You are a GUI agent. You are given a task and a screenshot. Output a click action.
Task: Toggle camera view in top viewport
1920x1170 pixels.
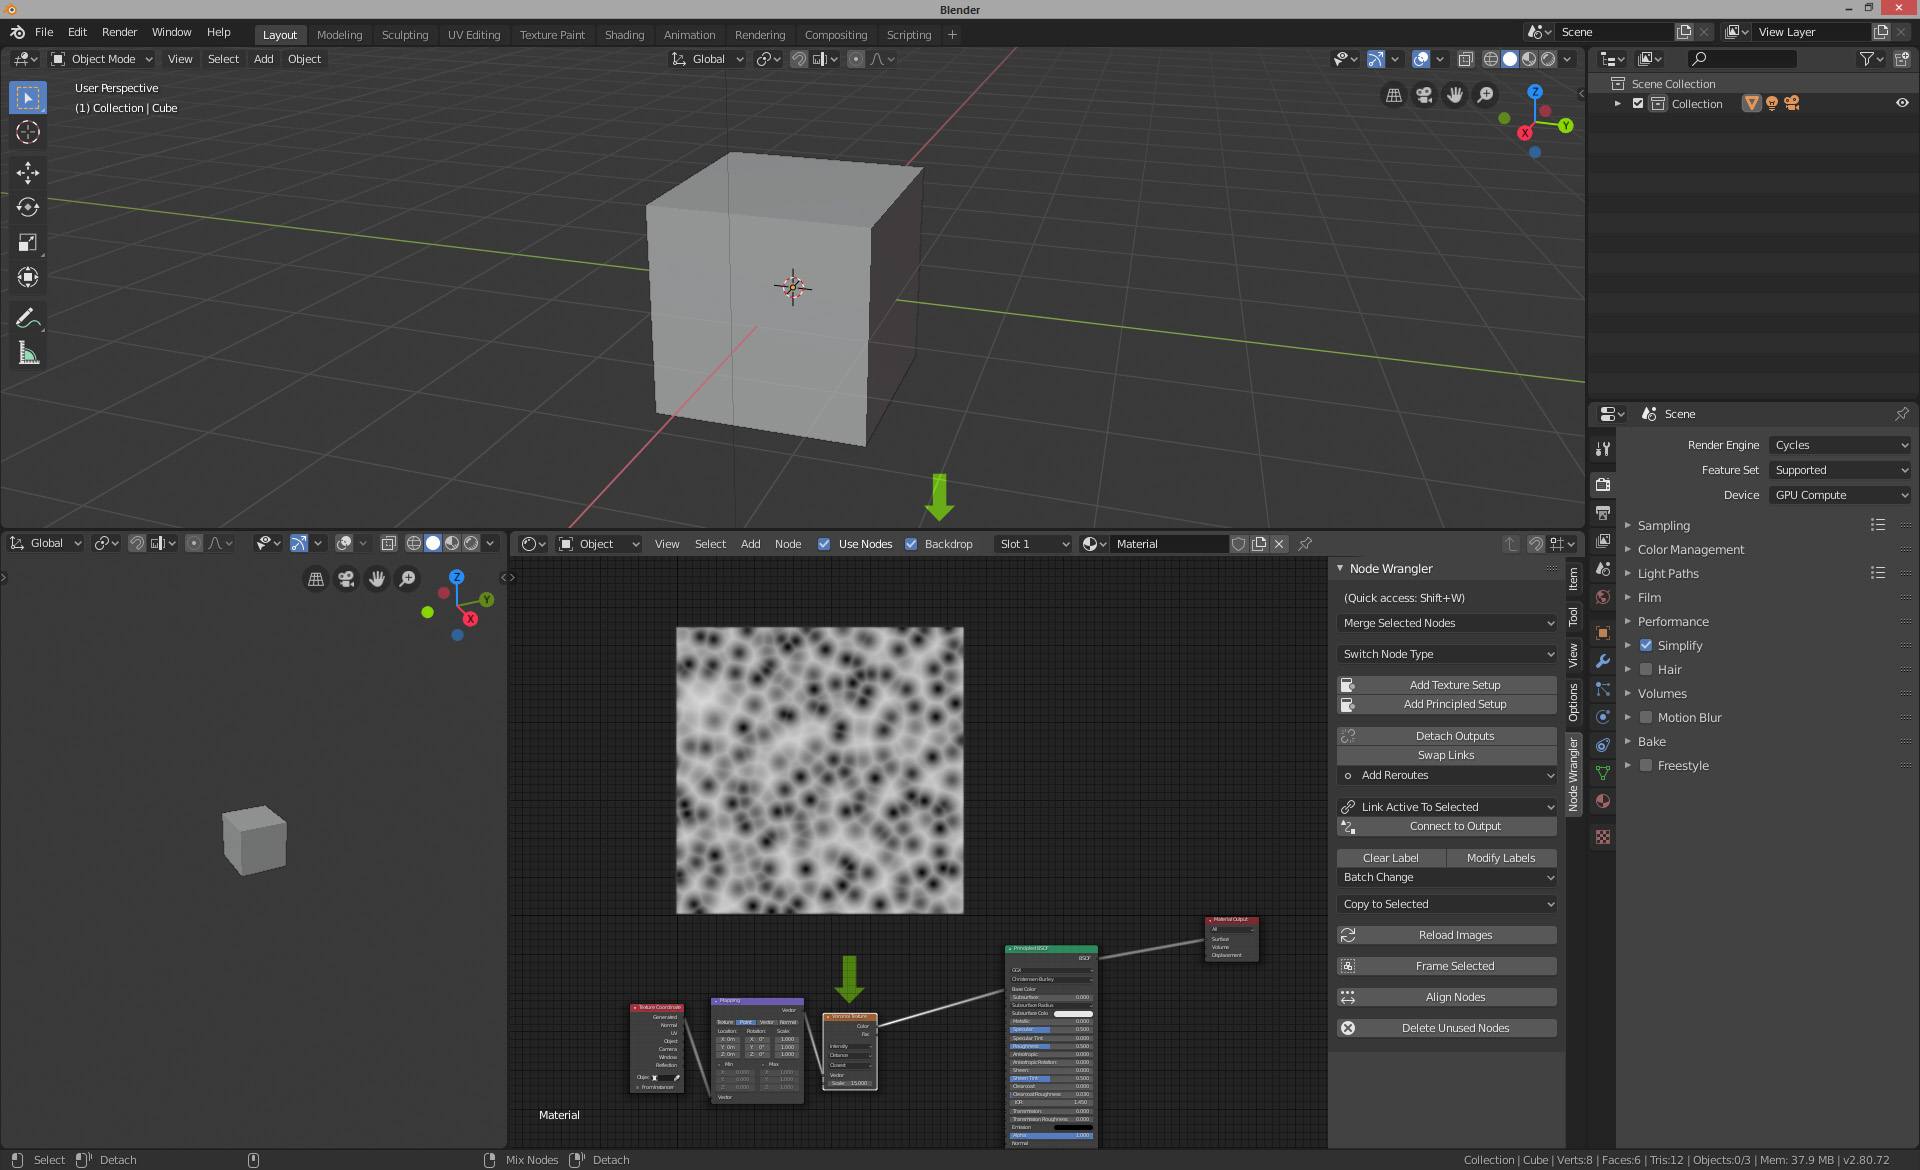[1424, 95]
